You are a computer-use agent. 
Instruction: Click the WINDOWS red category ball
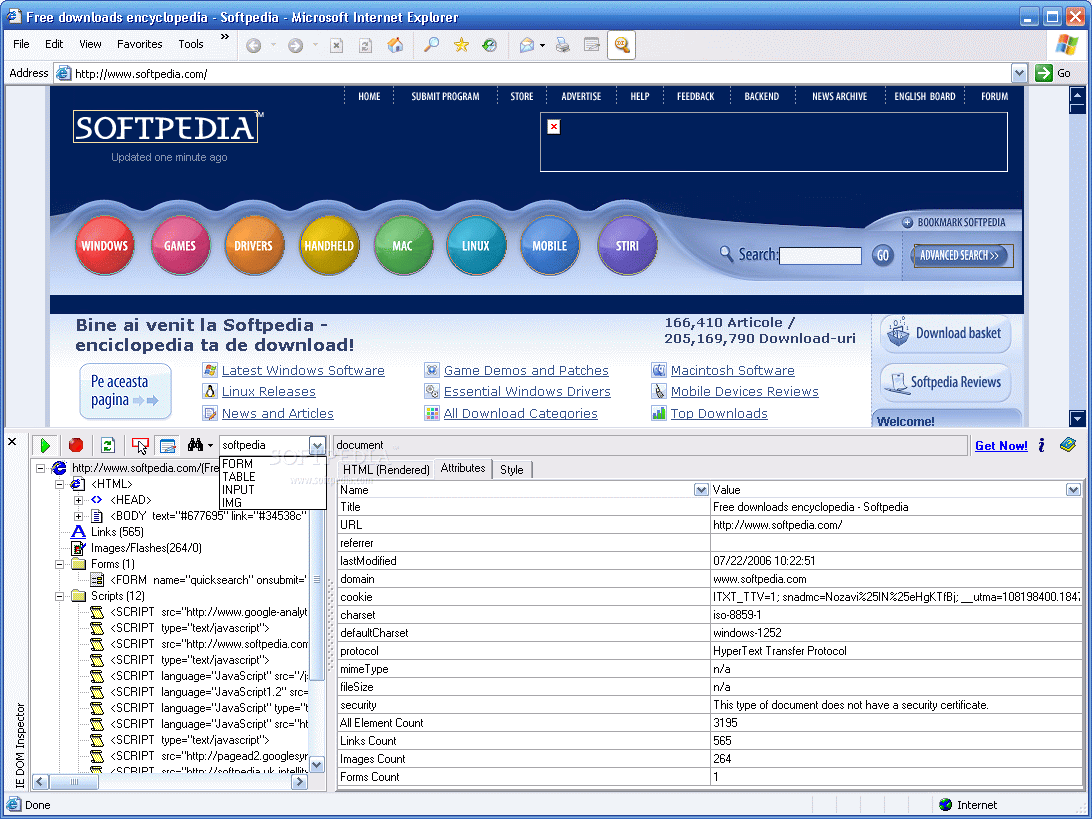point(104,245)
